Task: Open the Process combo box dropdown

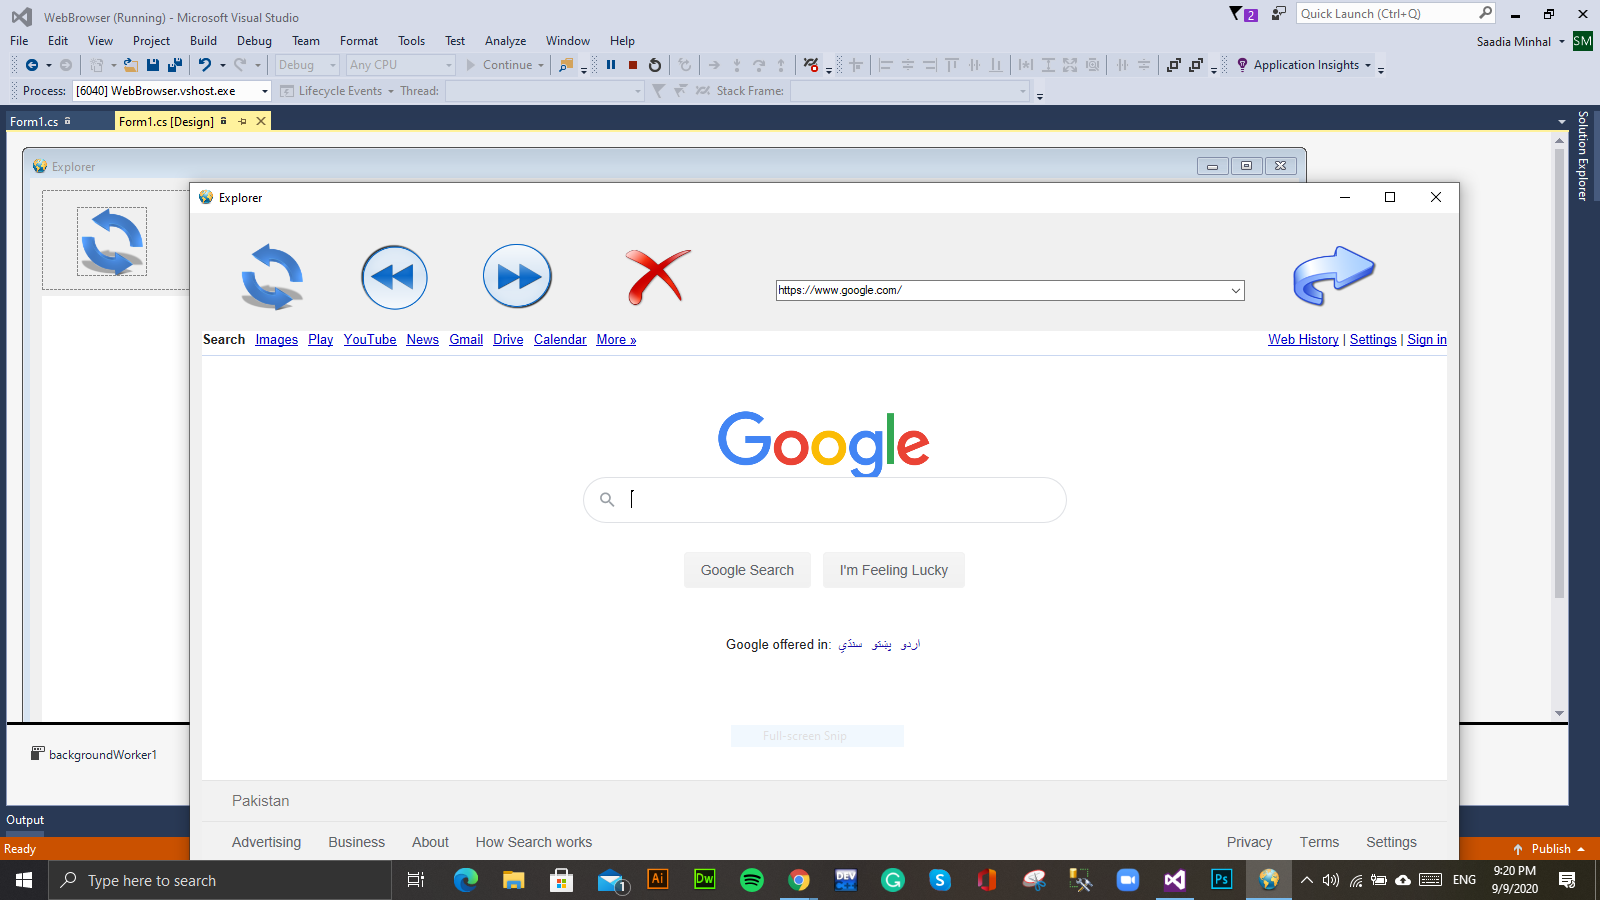Action: click(x=262, y=90)
